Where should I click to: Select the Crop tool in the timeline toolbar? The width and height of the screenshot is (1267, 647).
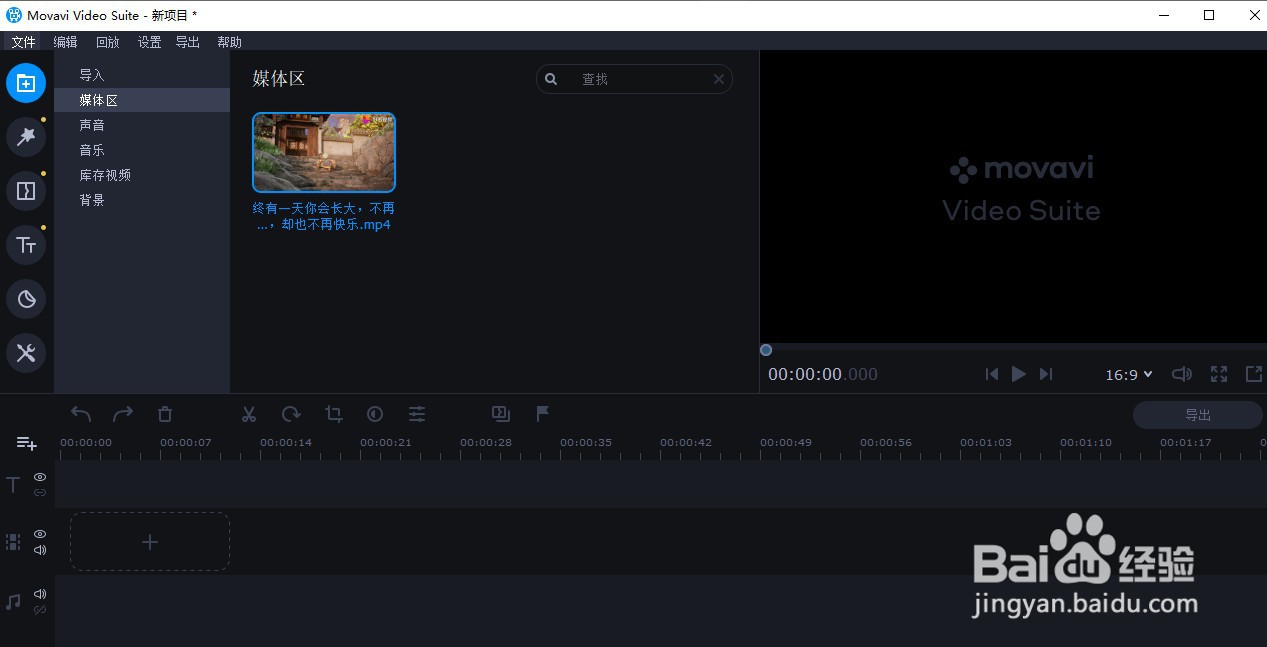[x=333, y=413]
